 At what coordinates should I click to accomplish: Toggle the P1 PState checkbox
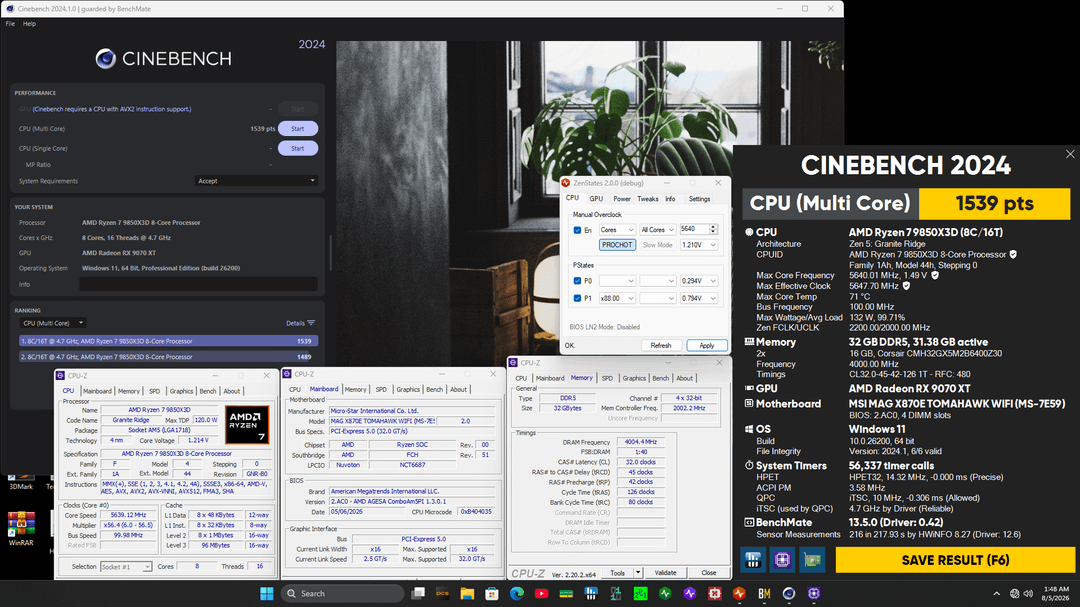577,298
